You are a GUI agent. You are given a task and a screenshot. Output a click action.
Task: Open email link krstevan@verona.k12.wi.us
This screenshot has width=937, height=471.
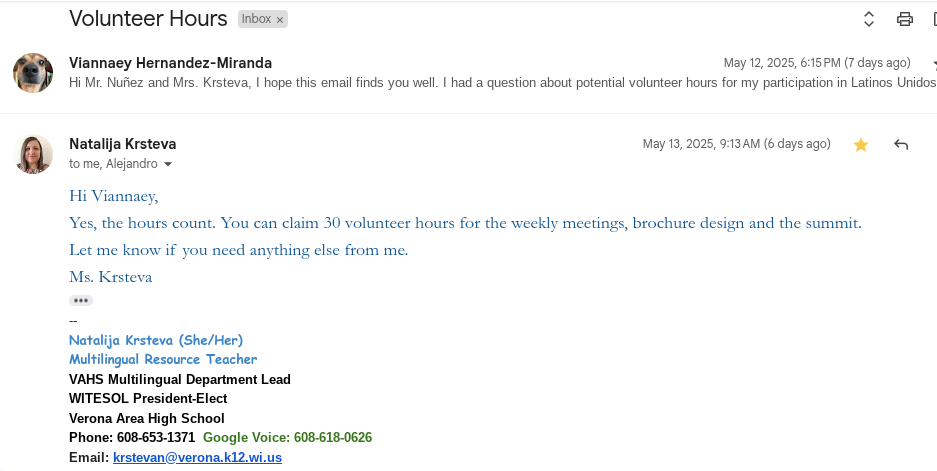[197, 457]
